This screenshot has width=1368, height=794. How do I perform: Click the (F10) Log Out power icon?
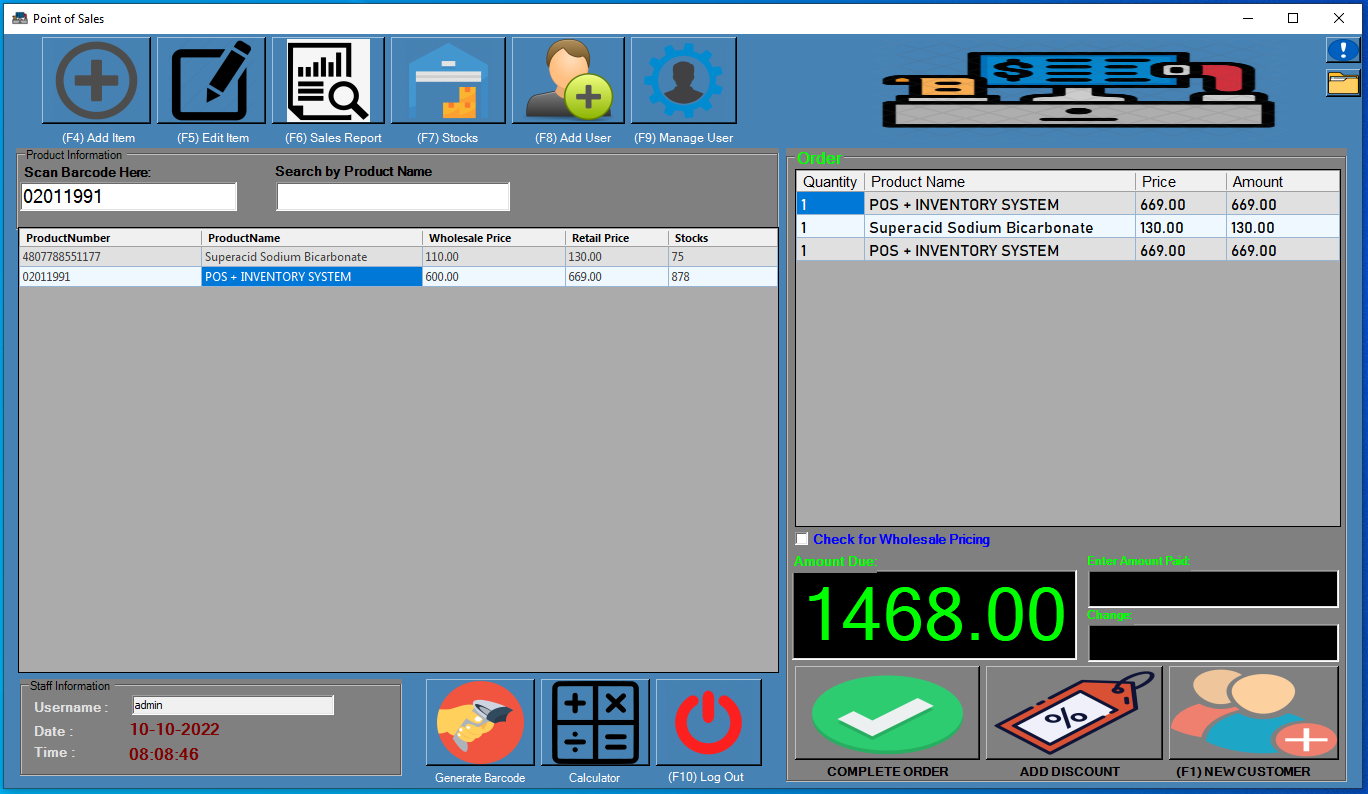(708, 722)
